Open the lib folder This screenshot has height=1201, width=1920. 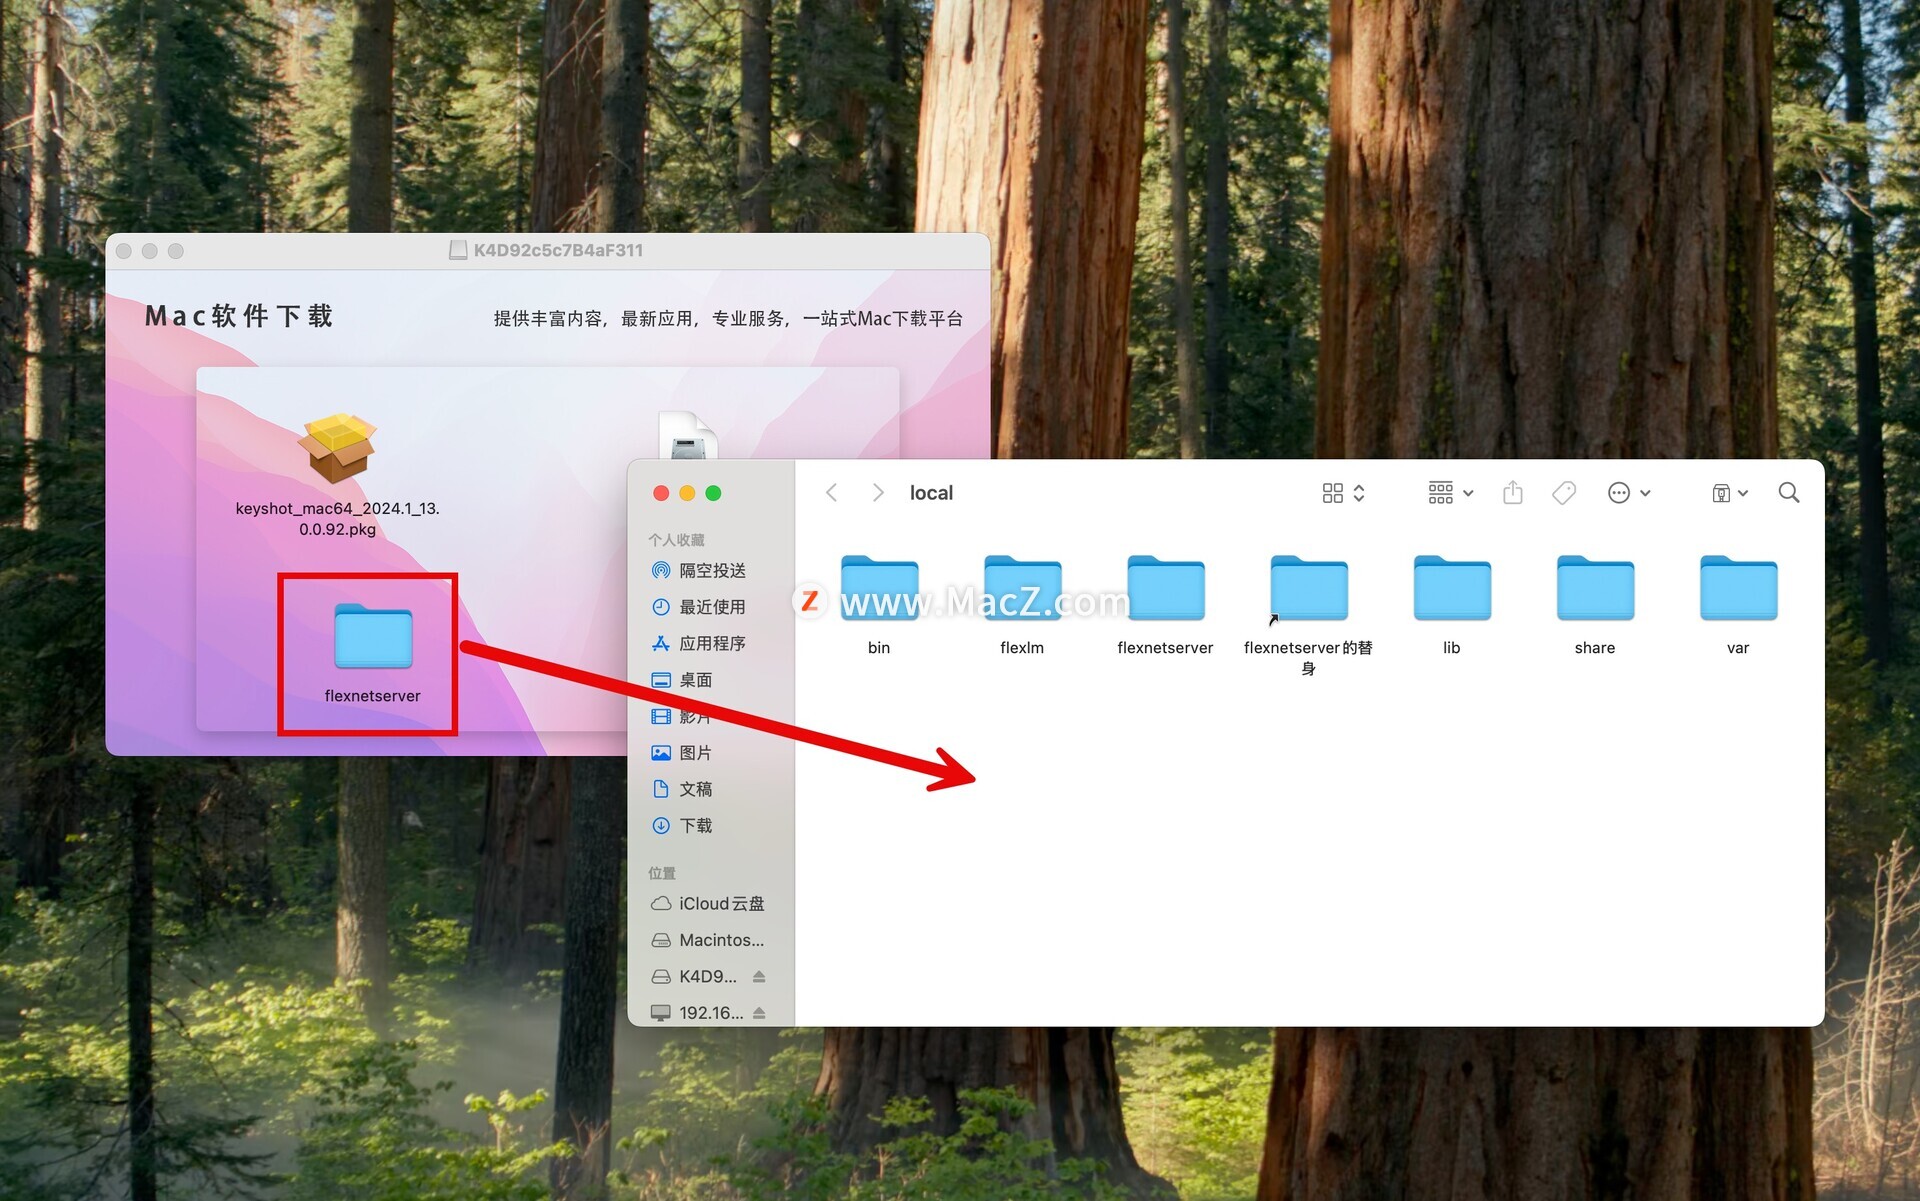coord(1452,588)
